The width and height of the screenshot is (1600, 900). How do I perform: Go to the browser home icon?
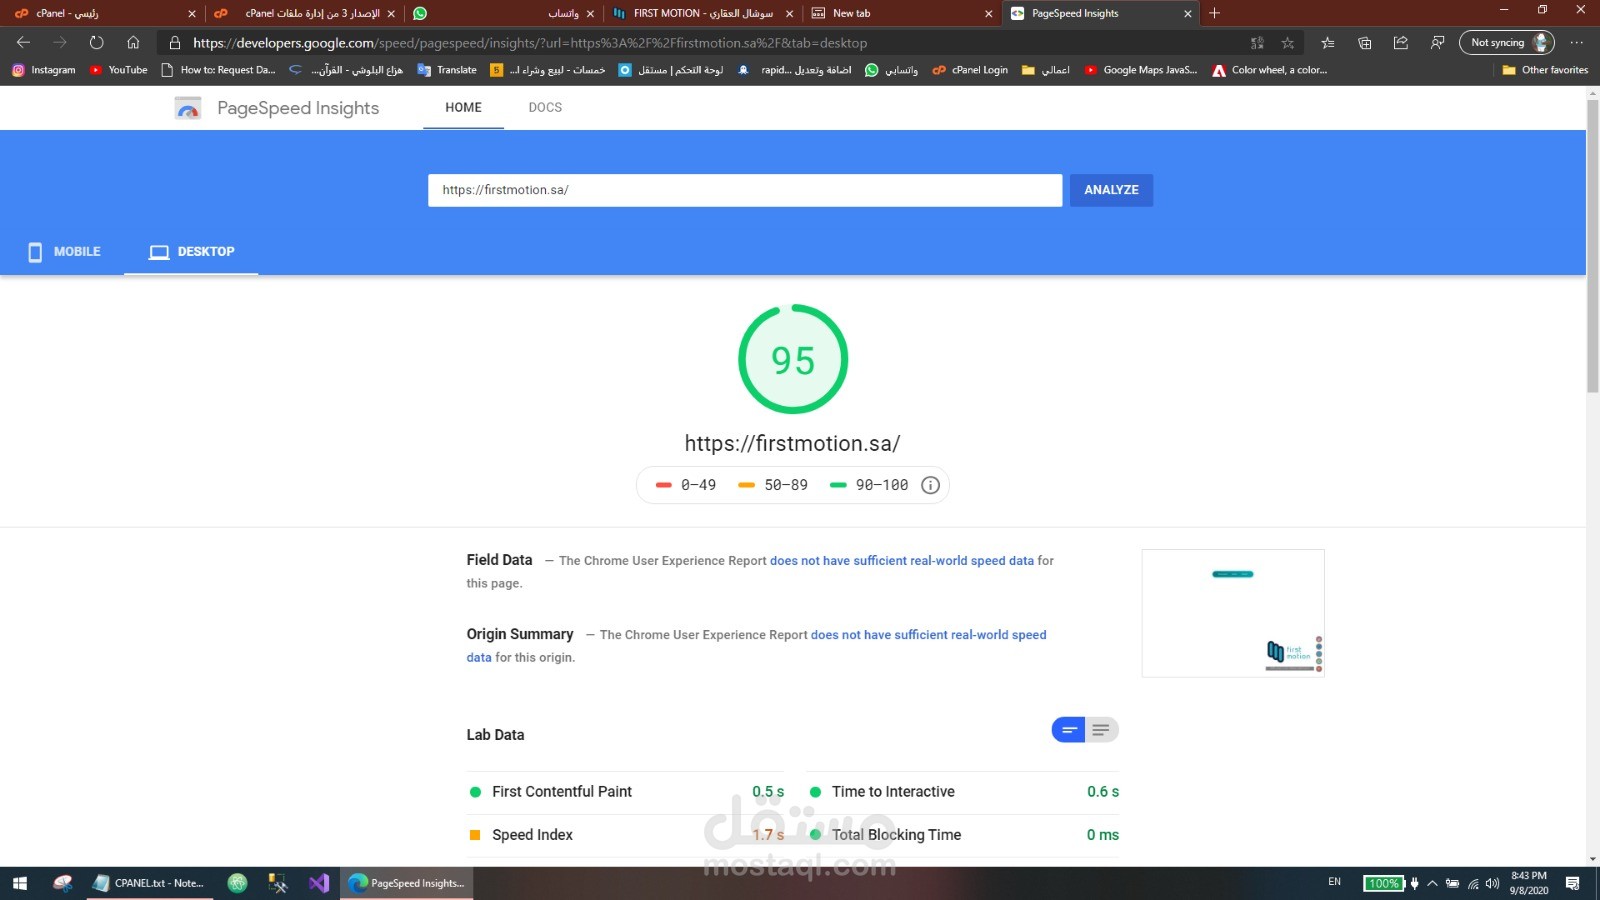point(133,43)
